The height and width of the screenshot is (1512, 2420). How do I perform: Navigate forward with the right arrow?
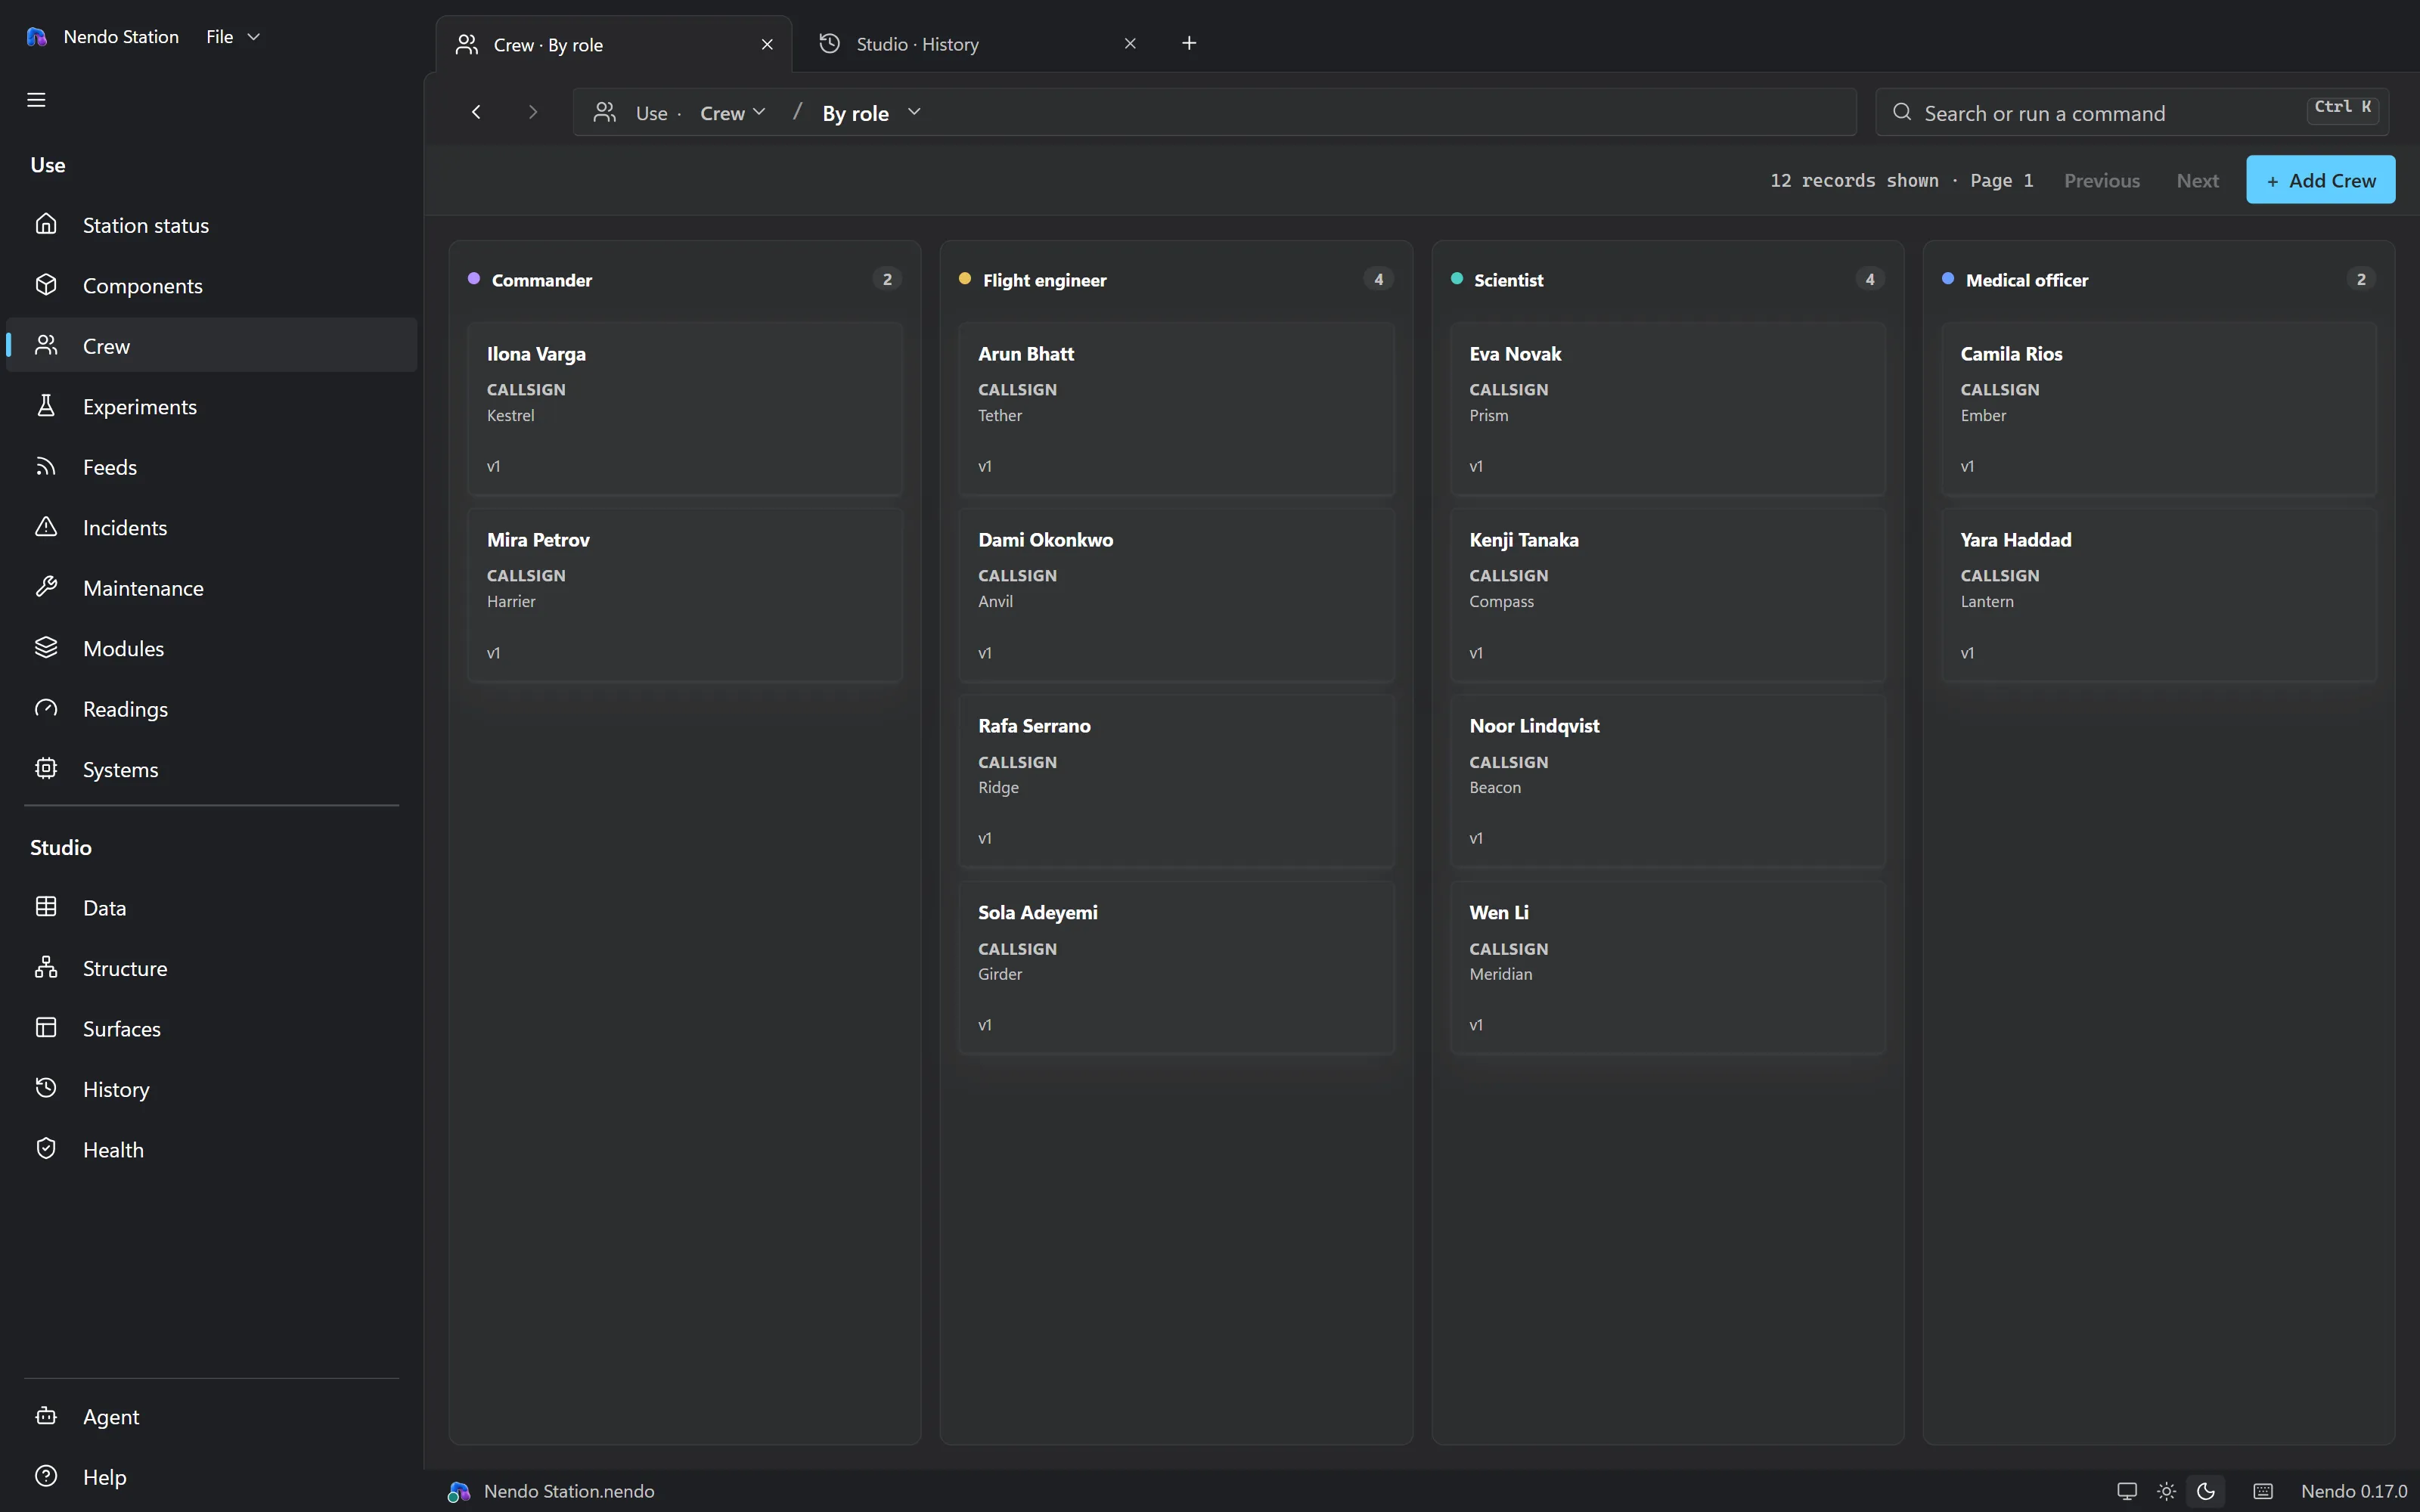533,112
